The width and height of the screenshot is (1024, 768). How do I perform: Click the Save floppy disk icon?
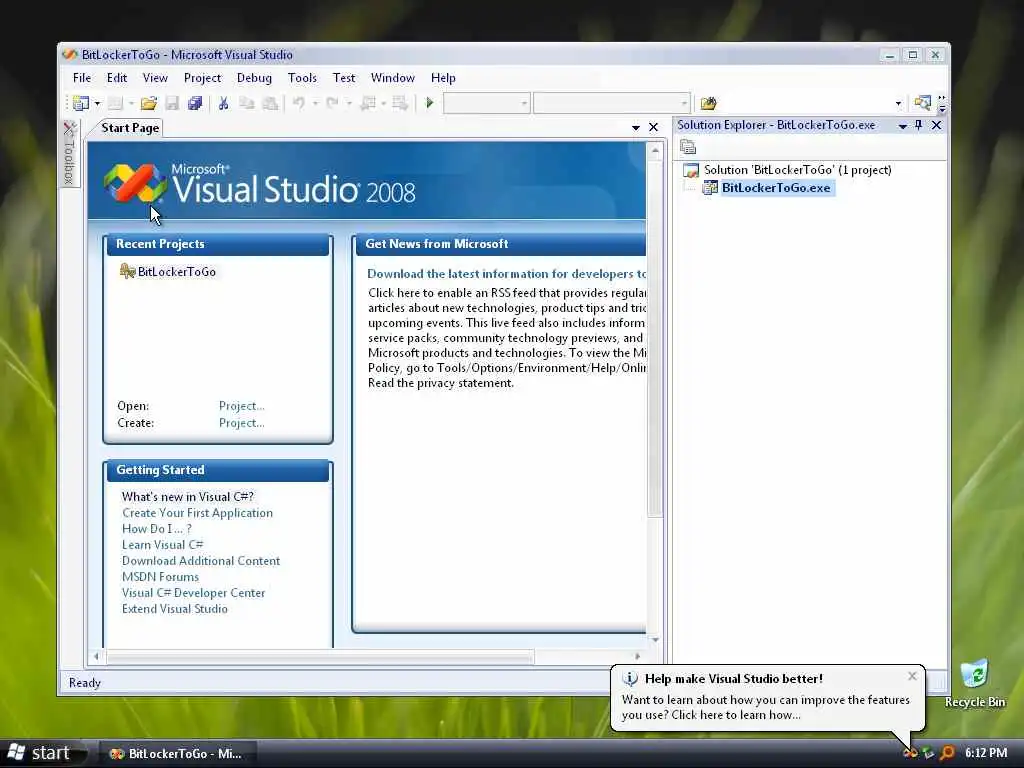coord(172,103)
